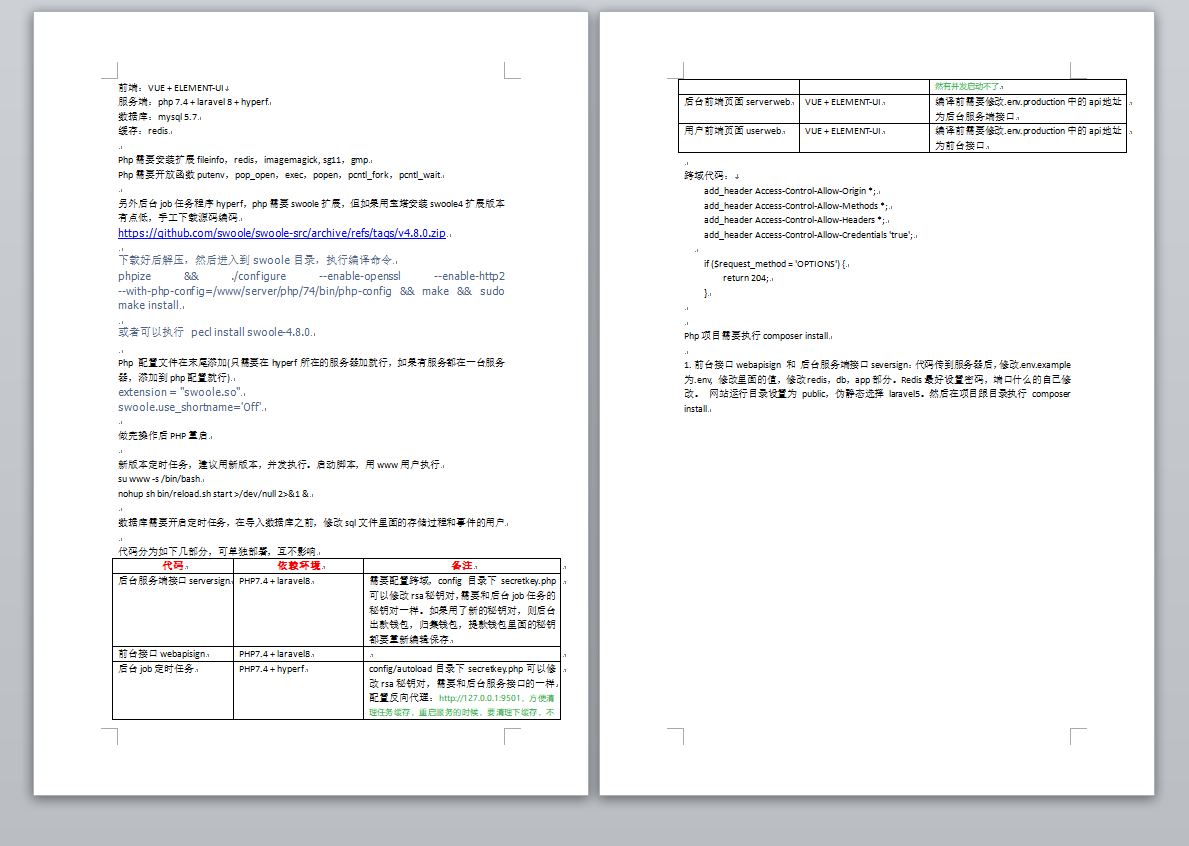The height and width of the screenshot is (846, 1189).
Task: Click the add_header Access-Control-Allow-Origin line
Action: coord(790,191)
